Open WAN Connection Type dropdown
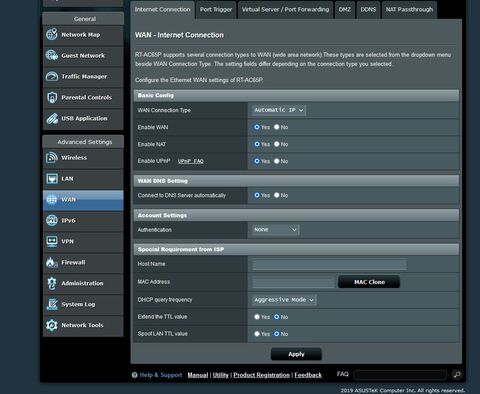 tap(279, 110)
